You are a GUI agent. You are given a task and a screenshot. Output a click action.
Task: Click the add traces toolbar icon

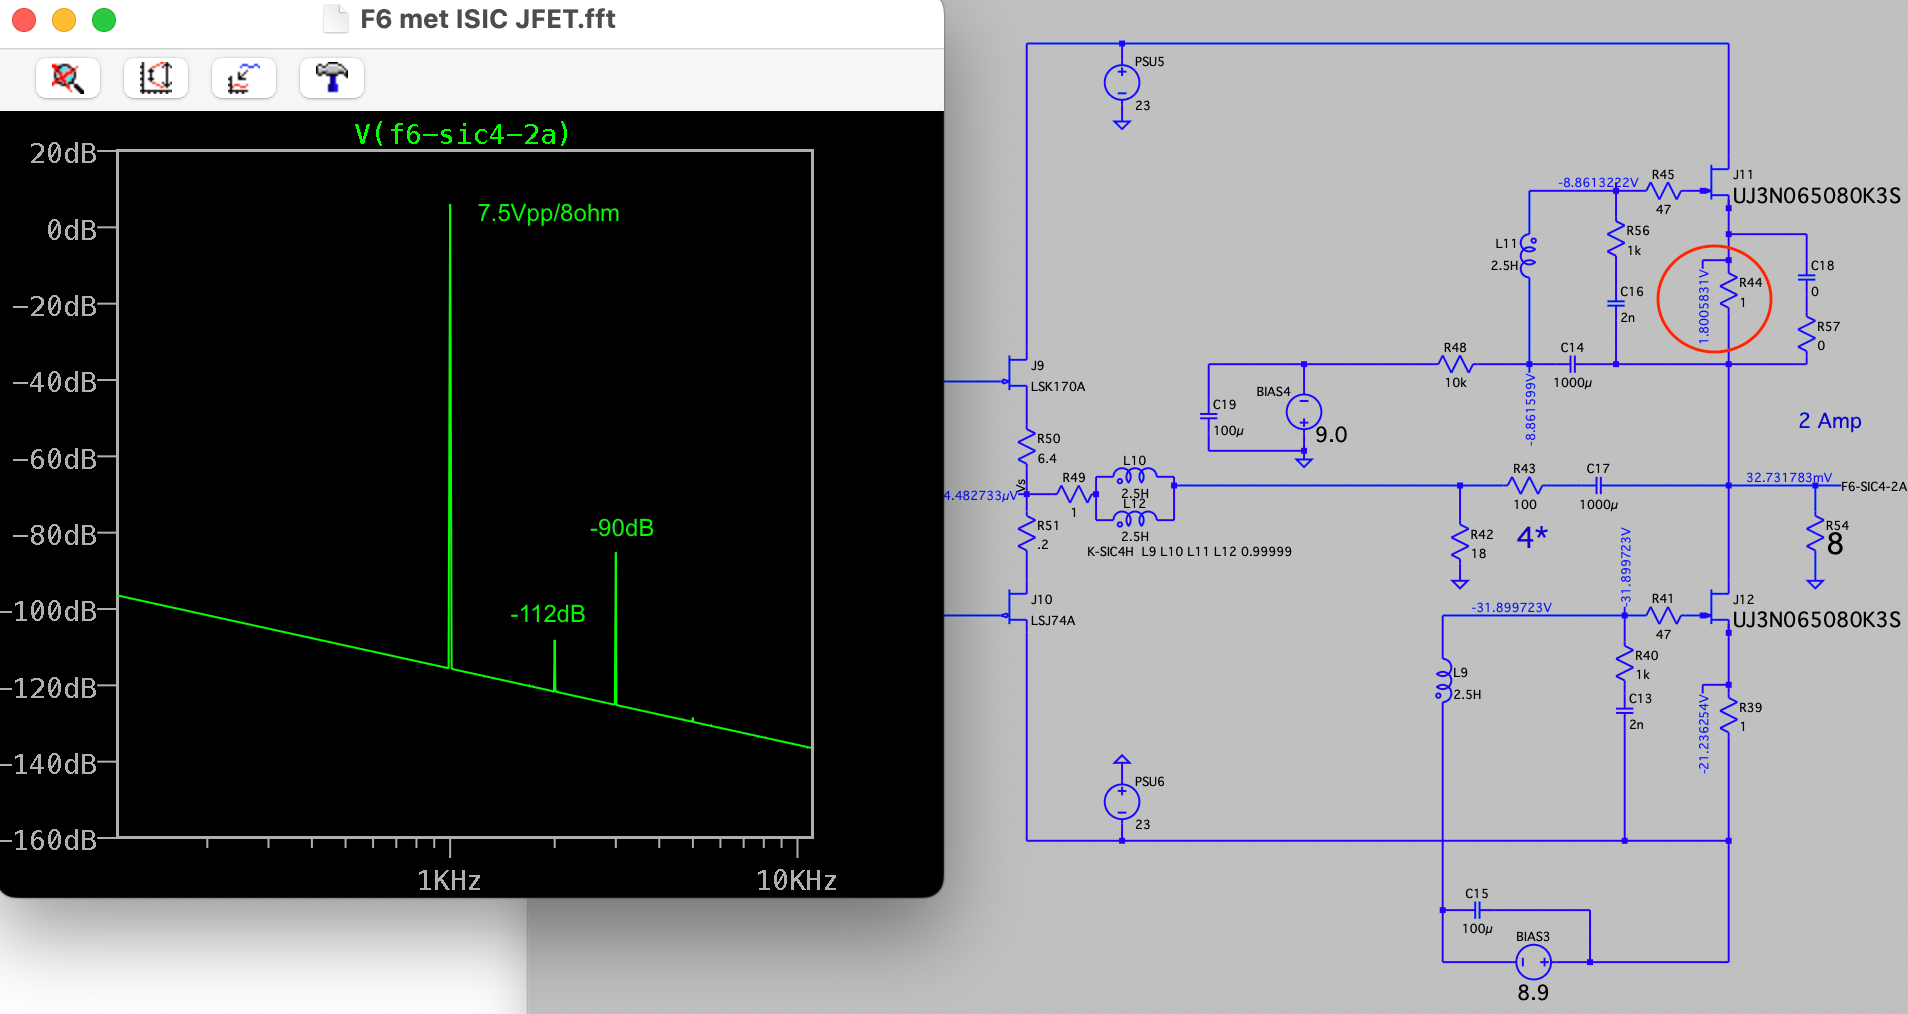click(244, 78)
